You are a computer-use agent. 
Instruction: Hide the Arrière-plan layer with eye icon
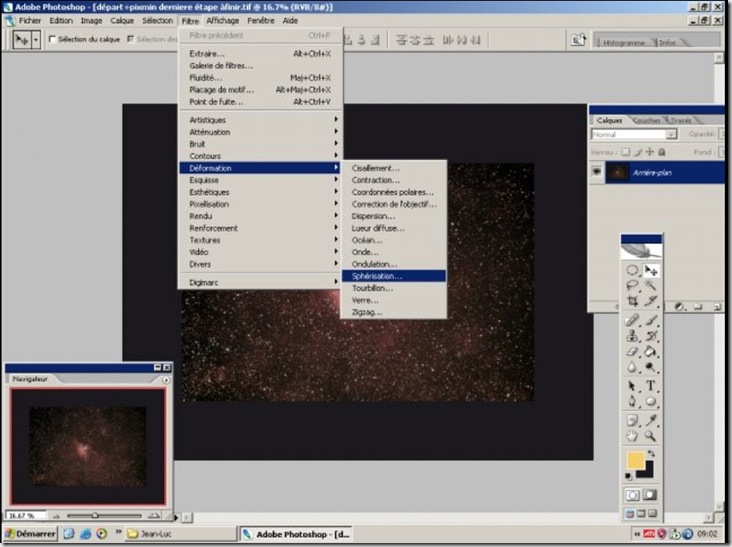click(597, 172)
